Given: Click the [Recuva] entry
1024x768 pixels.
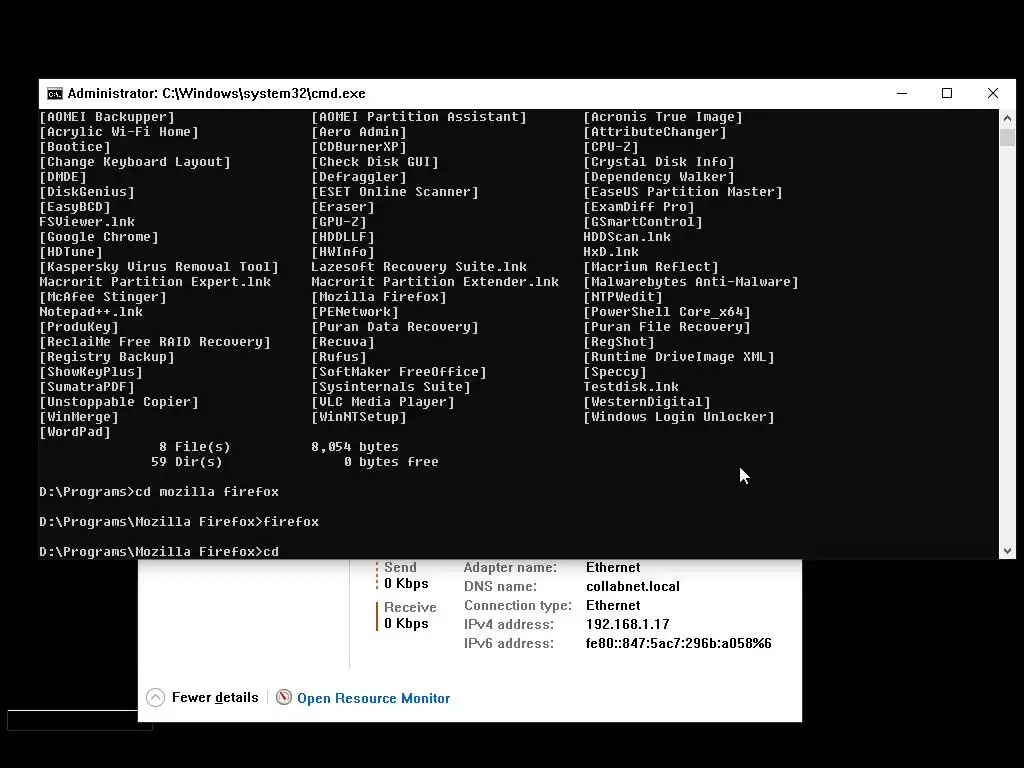Looking at the screenshot, I should pyautogui.click(x=343, y=342).
